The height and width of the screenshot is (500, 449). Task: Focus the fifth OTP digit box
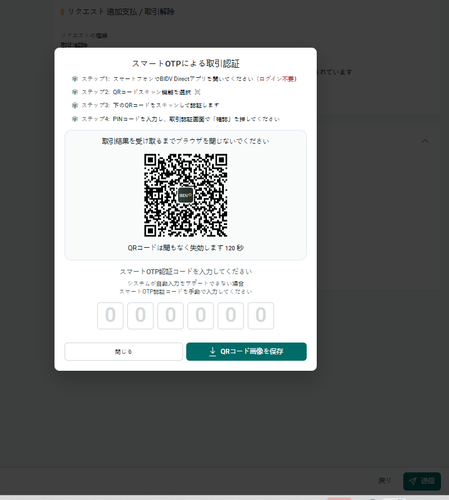[231, 315]
